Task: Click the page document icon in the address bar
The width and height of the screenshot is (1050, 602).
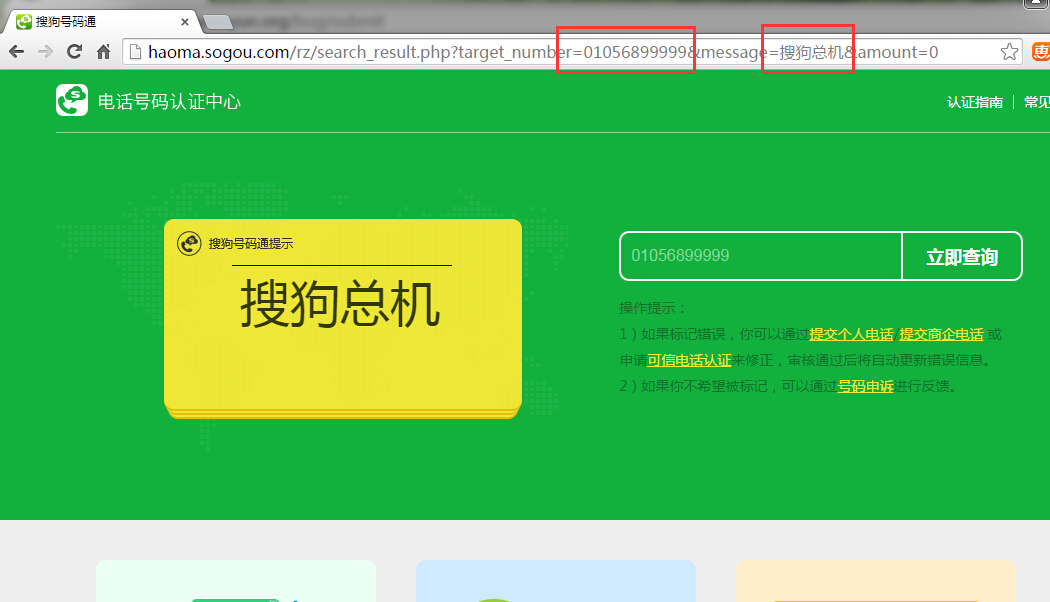Action: tap(135, 52)
